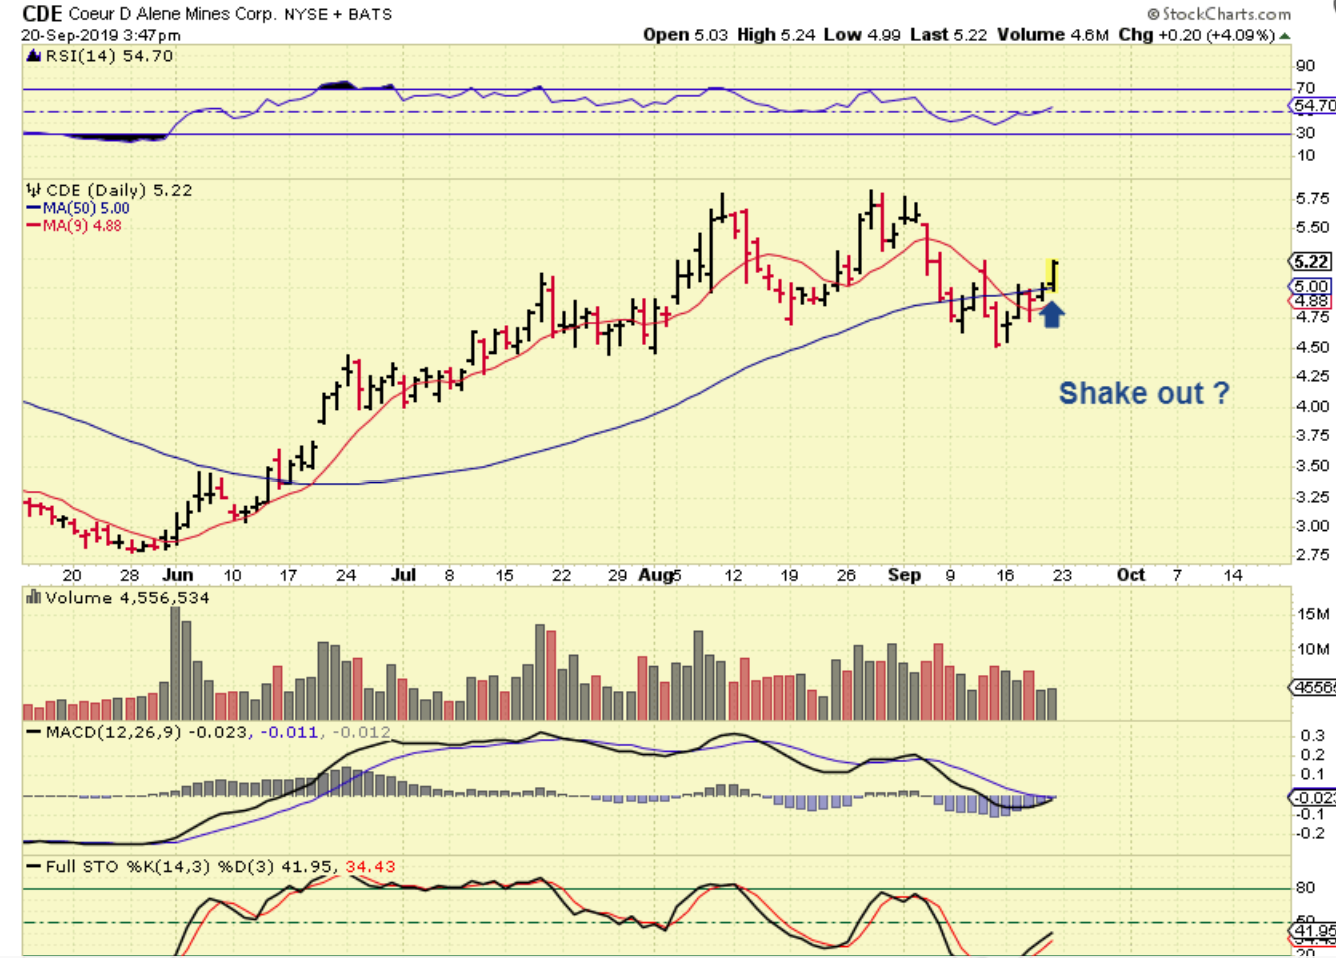Click the 2.75 level on the price axis
The image size is (1336, 958).
click(x=1311, y=555)
